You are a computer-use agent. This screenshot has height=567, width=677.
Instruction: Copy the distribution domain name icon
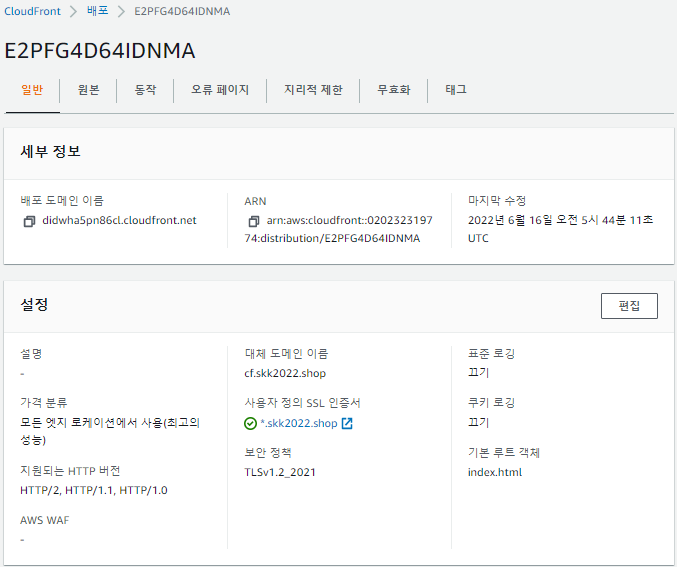[x=29, y=222]
